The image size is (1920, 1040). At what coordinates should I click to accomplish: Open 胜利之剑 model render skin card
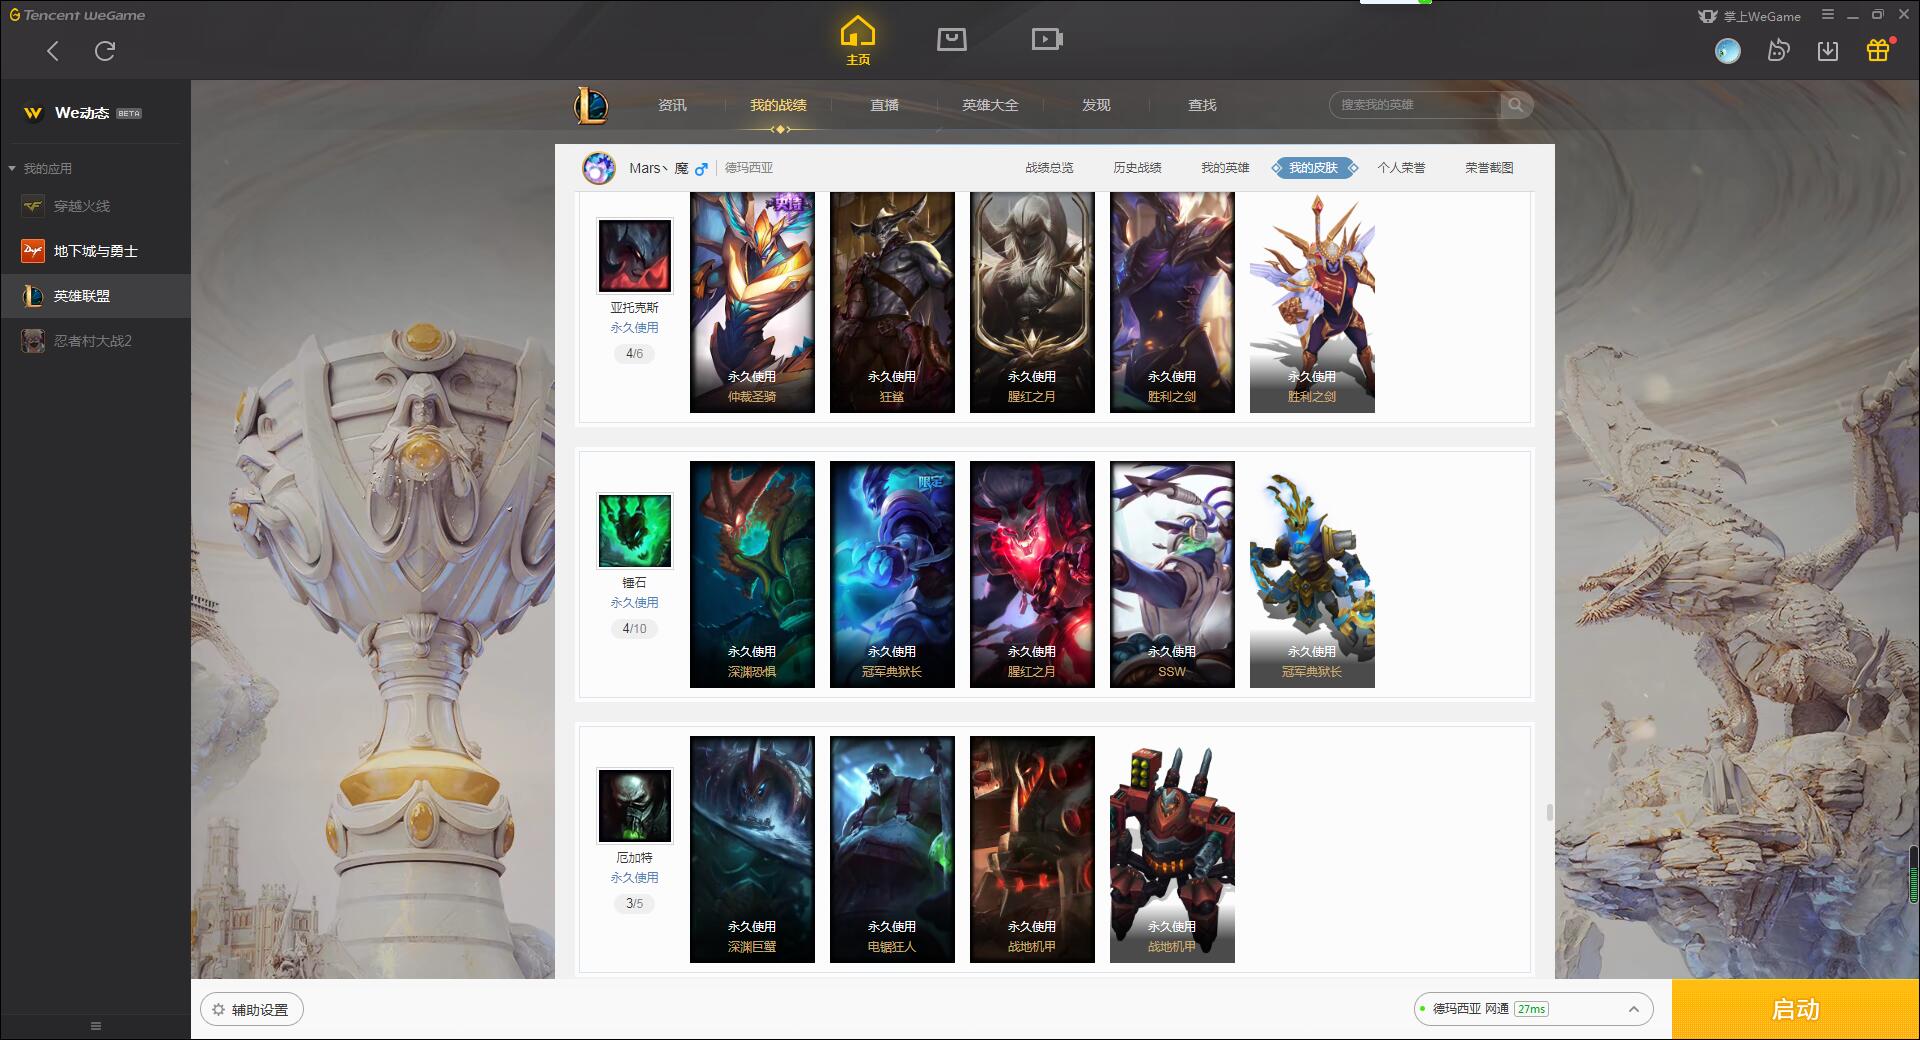[x=1312, y=303]
